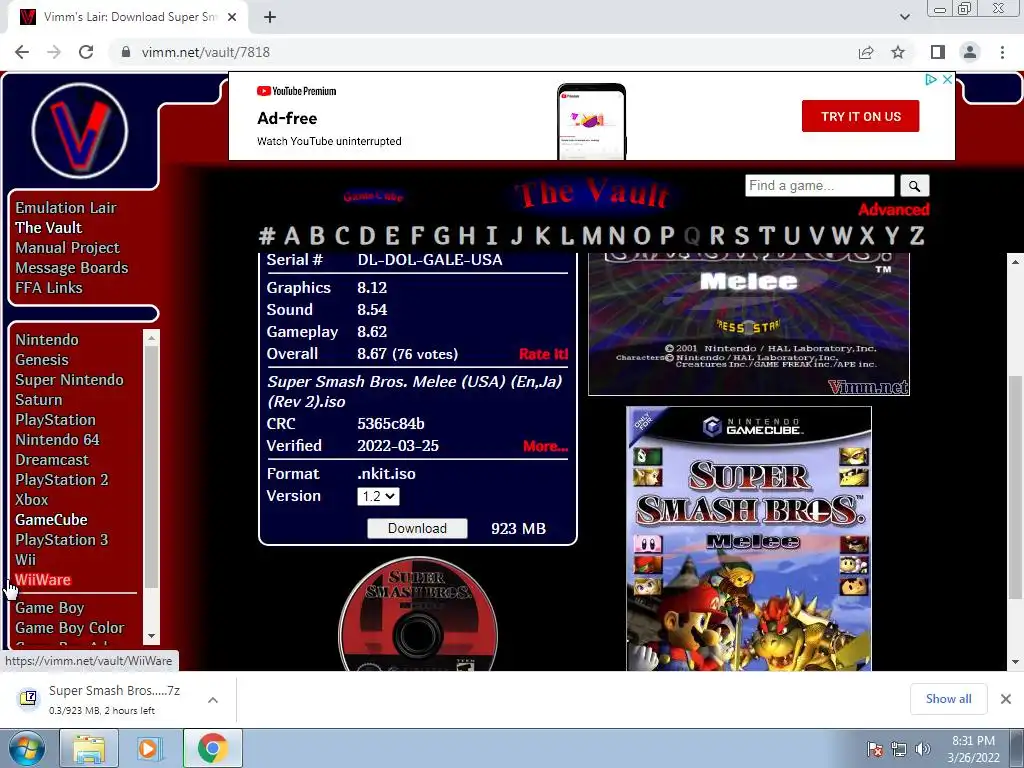
Task: Open the Emulation Lair menu link
Action: 66,208
